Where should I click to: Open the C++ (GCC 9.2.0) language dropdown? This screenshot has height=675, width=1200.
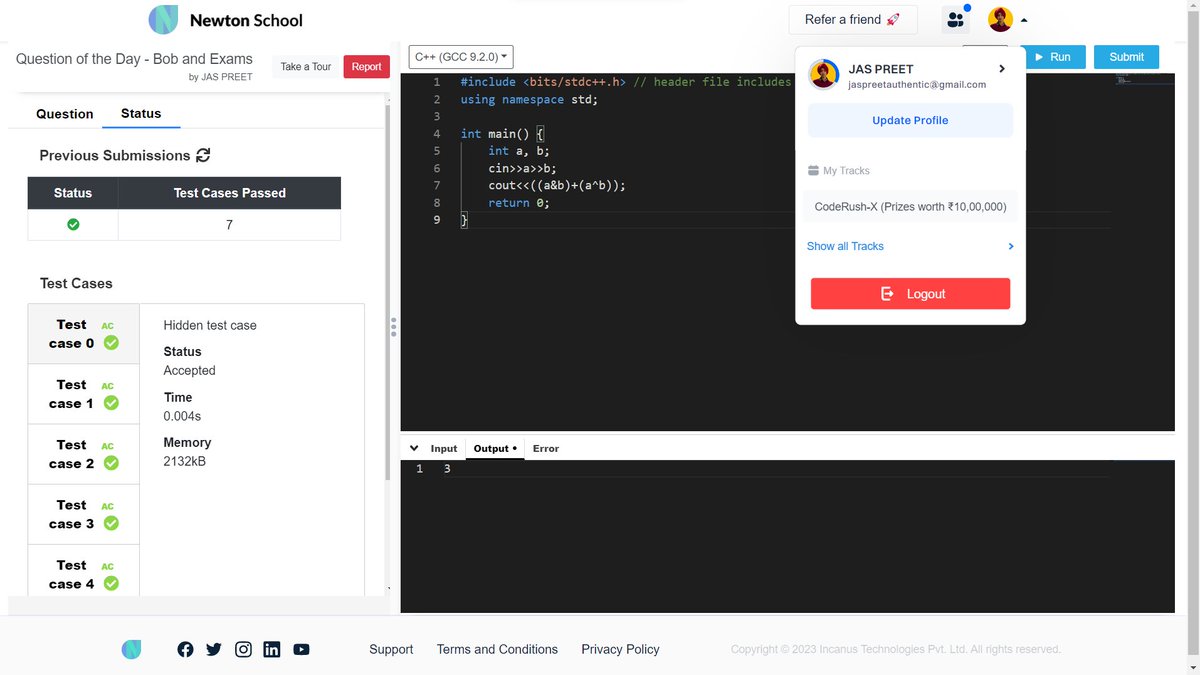[460, 56]
